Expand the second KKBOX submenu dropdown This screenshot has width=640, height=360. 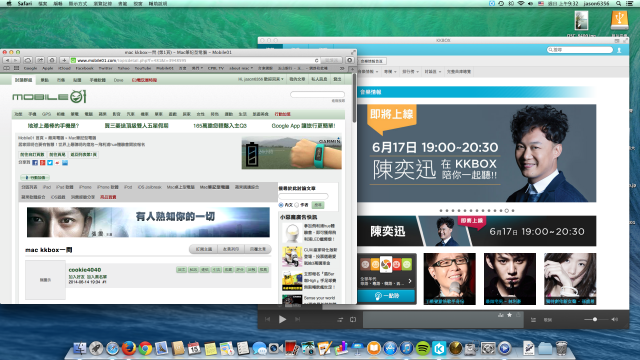click(x=390, y=71)
